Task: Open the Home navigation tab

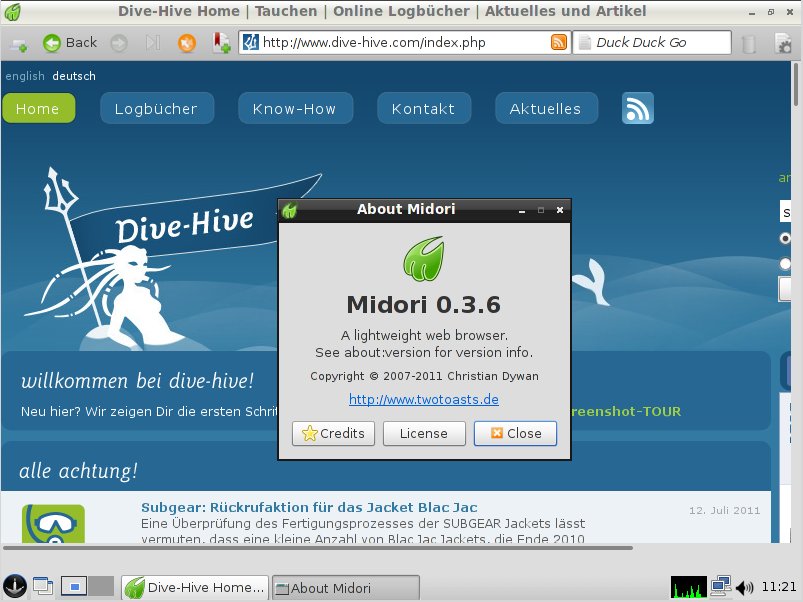Action: [x=38, y=108]
